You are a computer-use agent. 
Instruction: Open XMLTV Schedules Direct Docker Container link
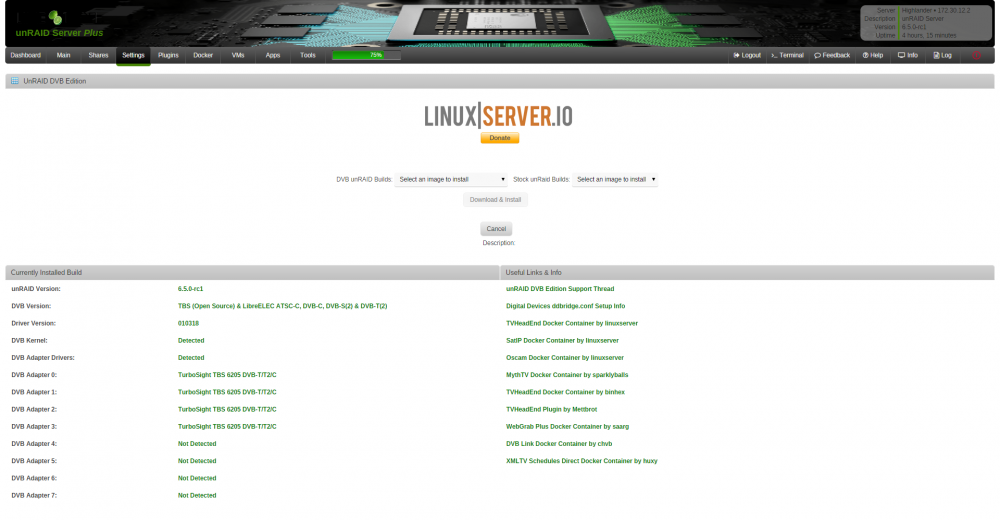(581, 461)
